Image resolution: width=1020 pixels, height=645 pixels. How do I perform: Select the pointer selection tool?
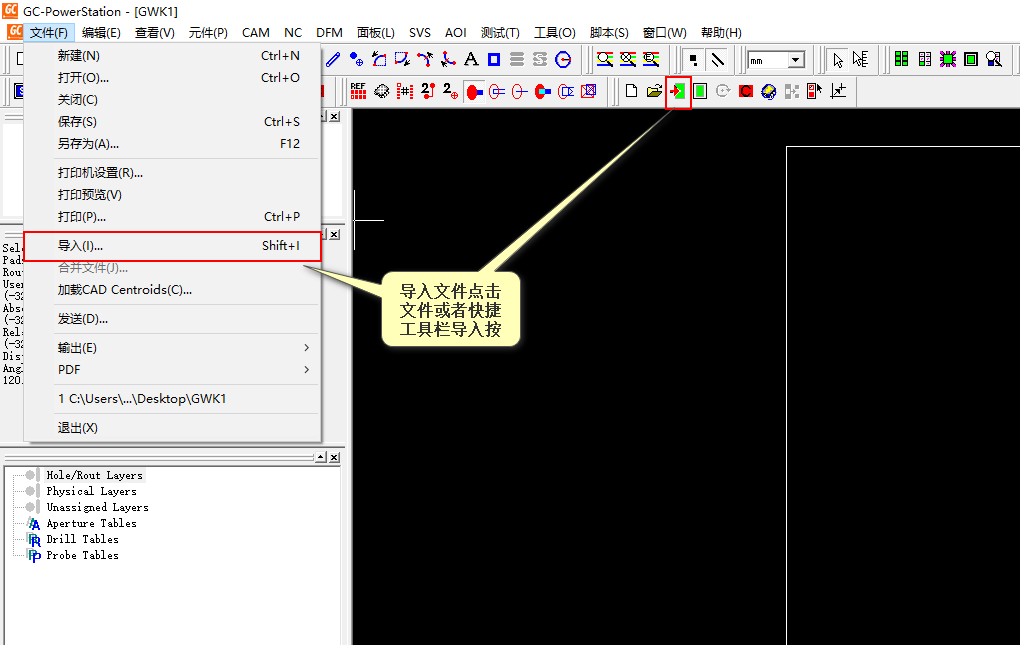coord(838,61)
